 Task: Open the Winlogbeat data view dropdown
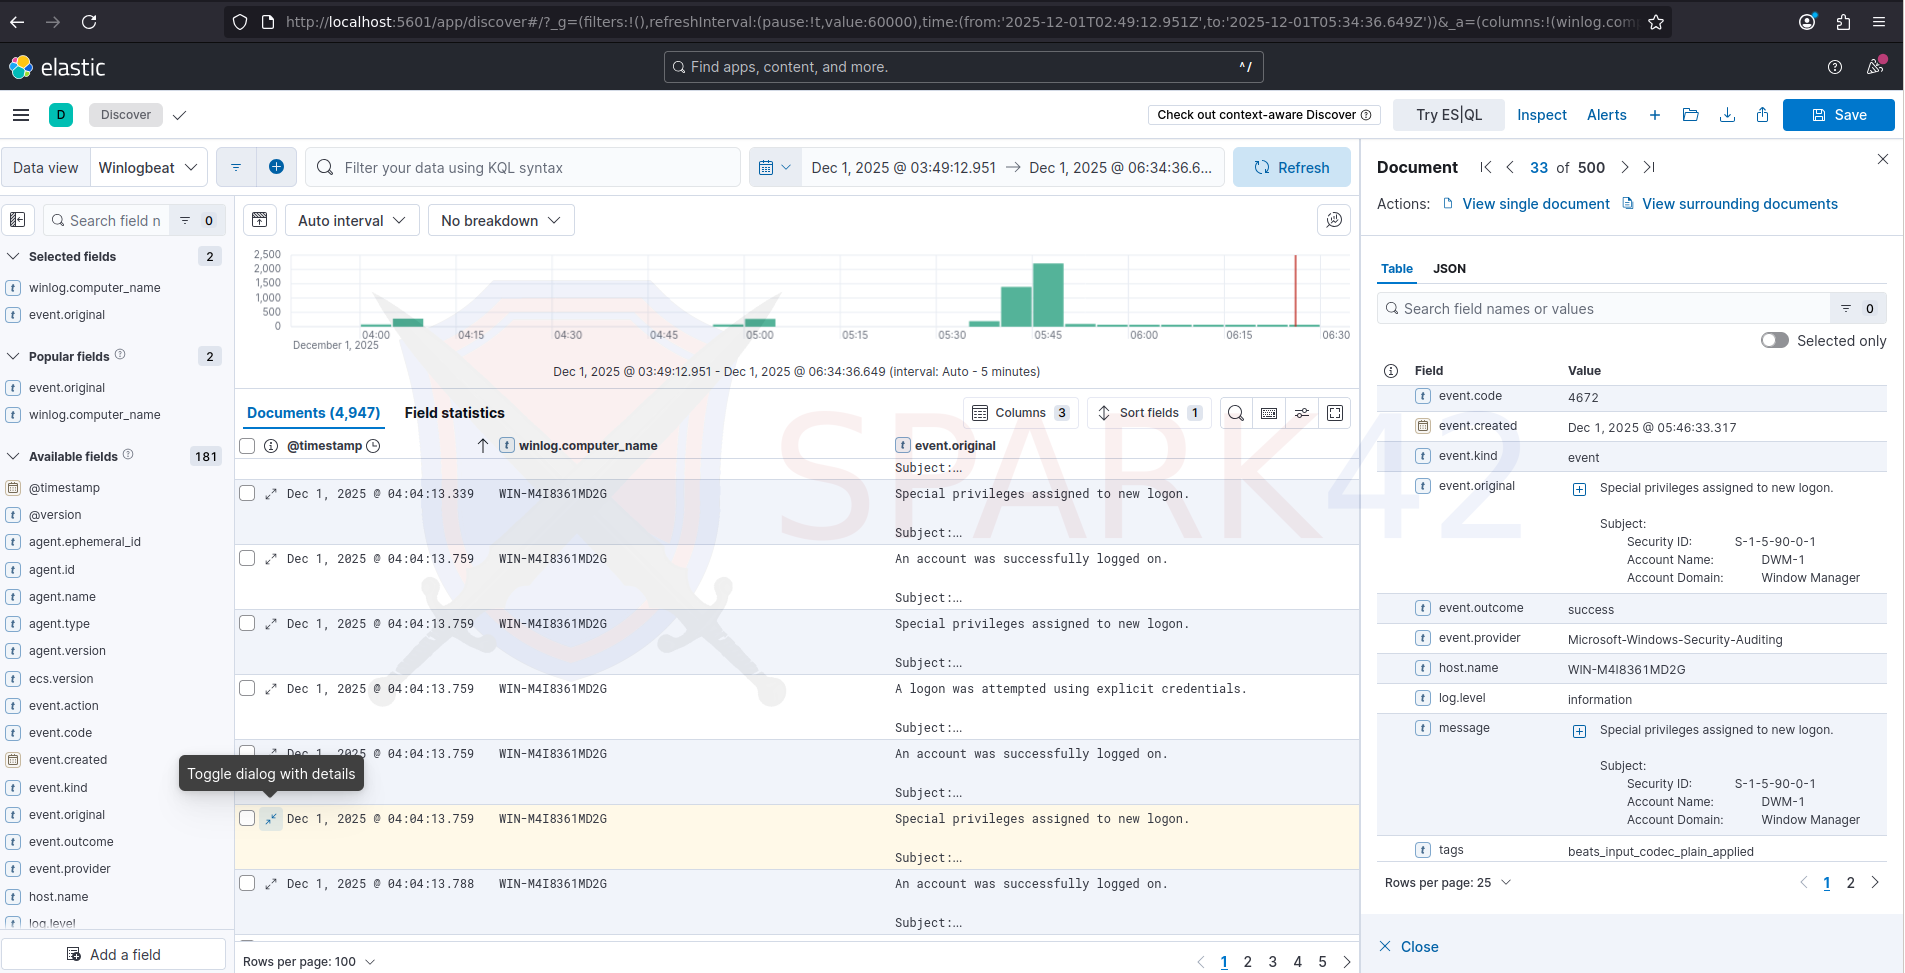click(x=148, y=167)
